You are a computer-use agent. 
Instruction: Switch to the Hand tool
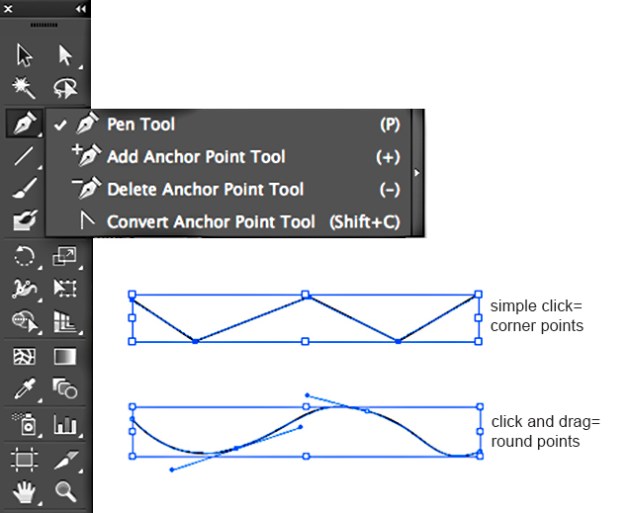tap(25, 491)
